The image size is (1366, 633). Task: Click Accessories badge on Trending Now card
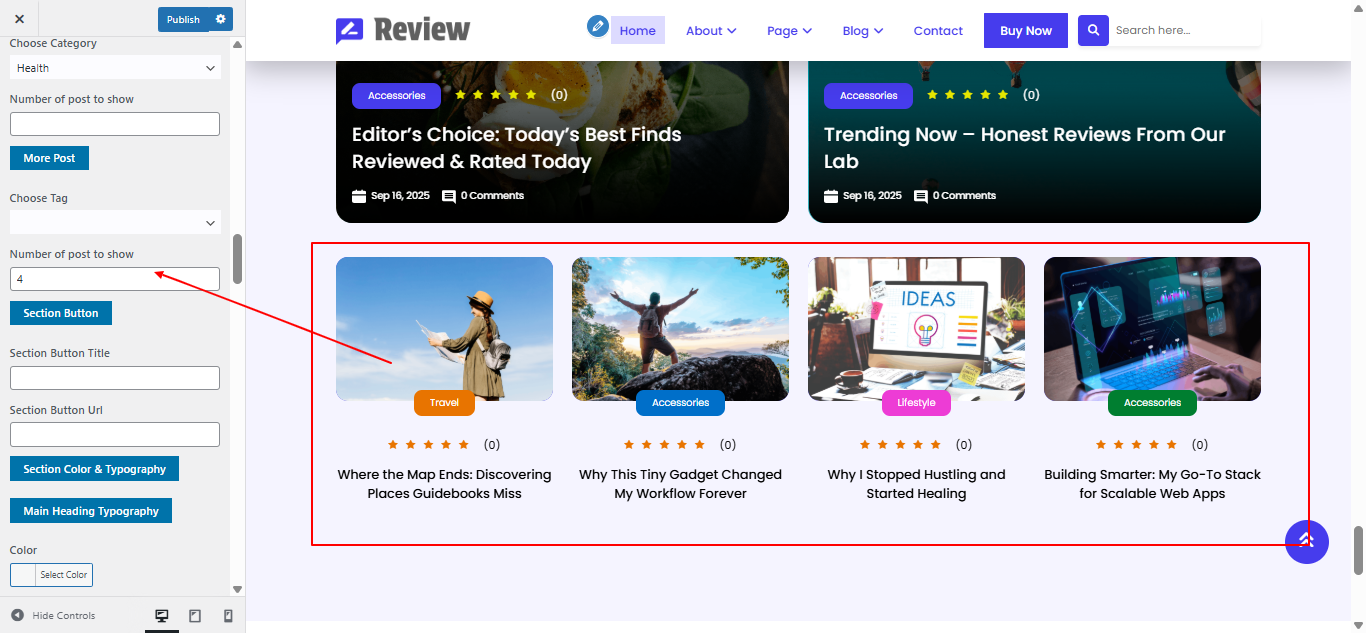click(x=868, y=96)
